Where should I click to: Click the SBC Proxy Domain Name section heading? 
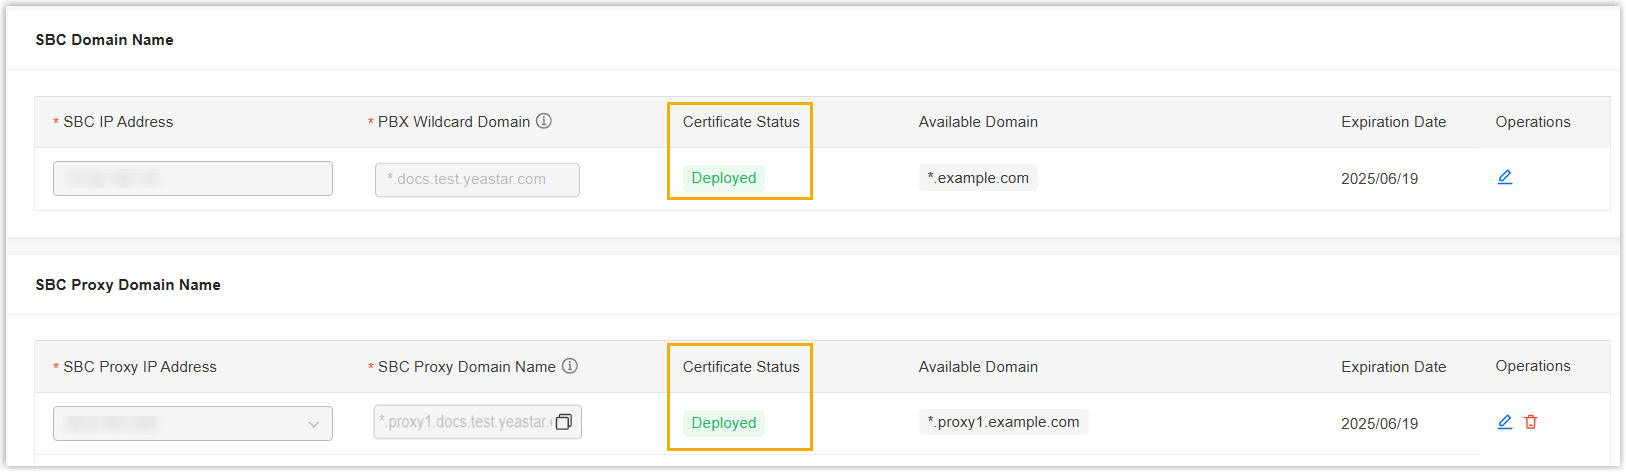[x=128, y=285]
